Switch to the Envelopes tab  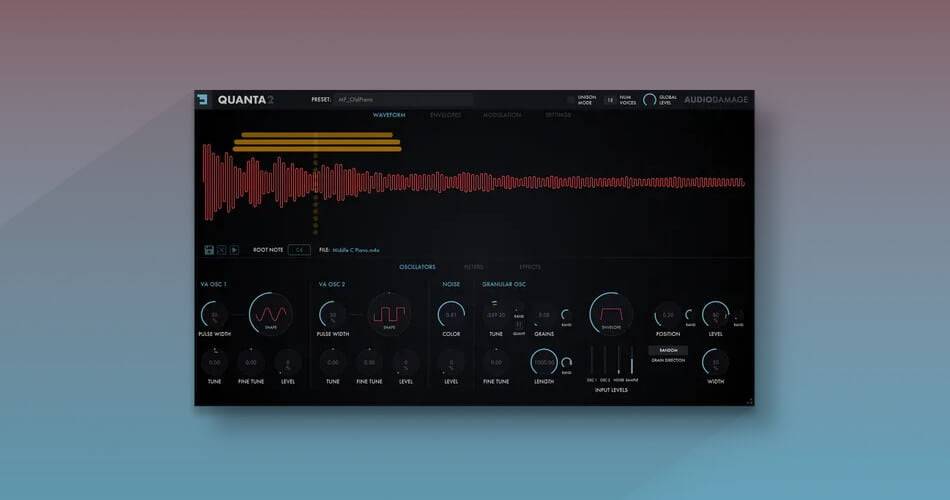click(445, 115)
